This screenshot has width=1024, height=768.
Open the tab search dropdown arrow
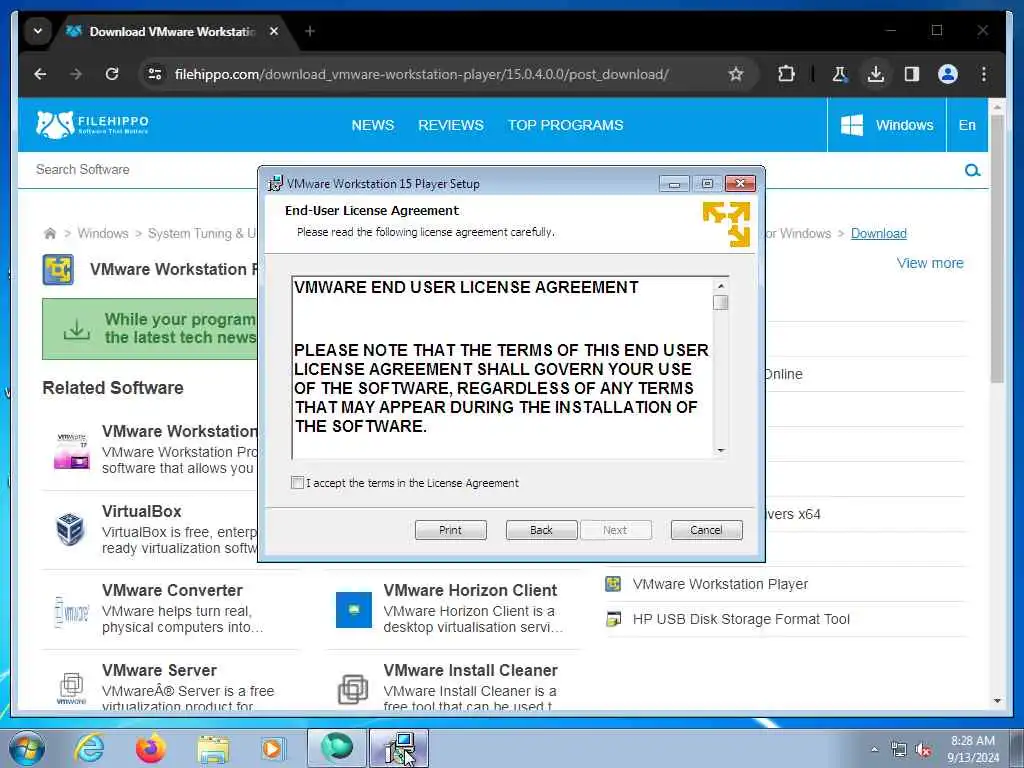38,31
